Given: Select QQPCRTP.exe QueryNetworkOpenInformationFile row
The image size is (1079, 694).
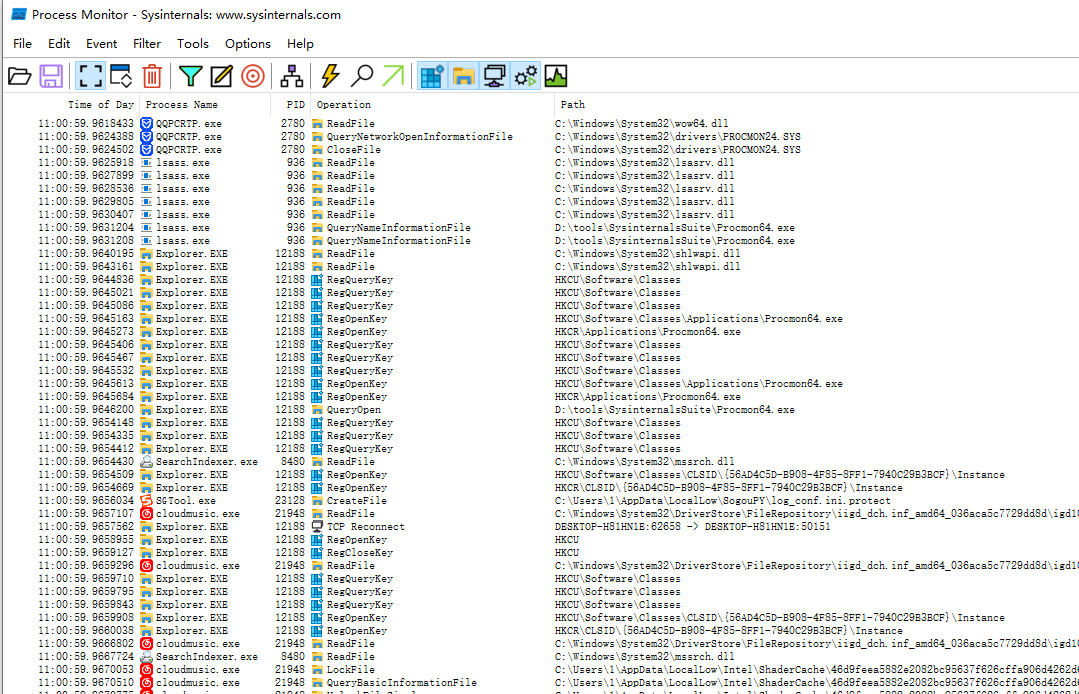Looking at the screenshot, I should click(x=541, y=137).
